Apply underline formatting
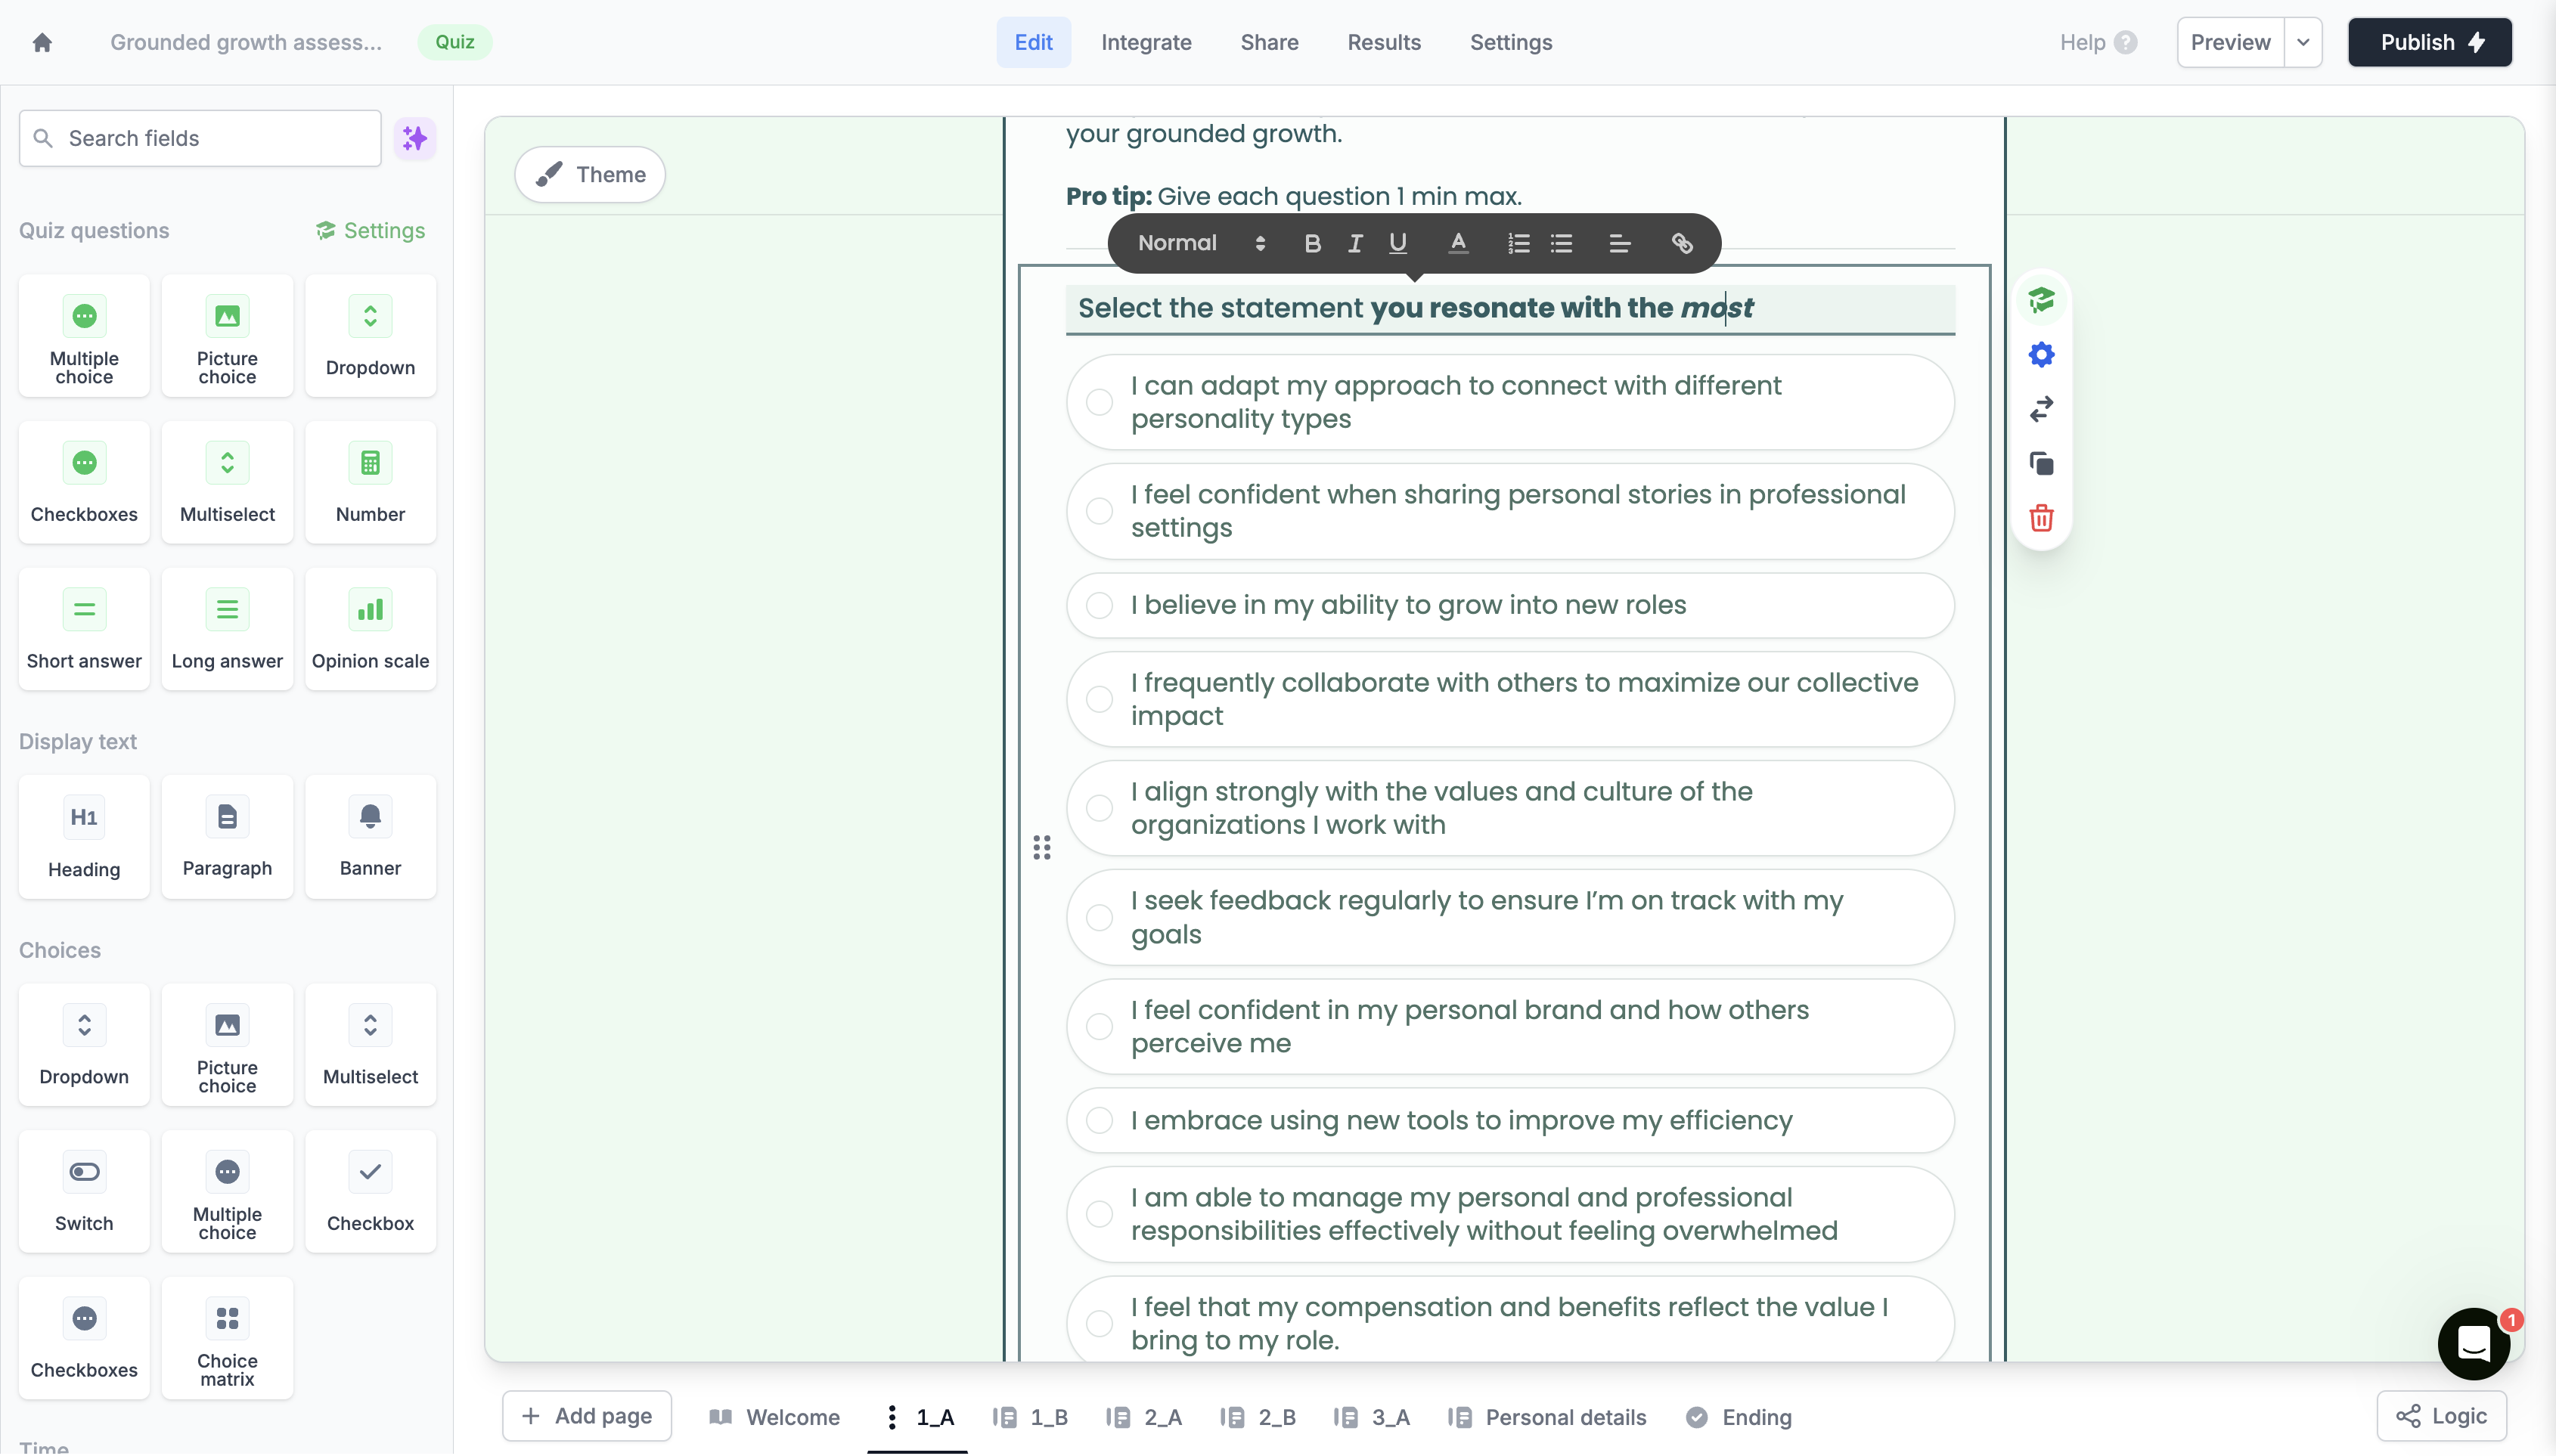The height and width of the screenshot is (1456, 2556). (1398, 243)
